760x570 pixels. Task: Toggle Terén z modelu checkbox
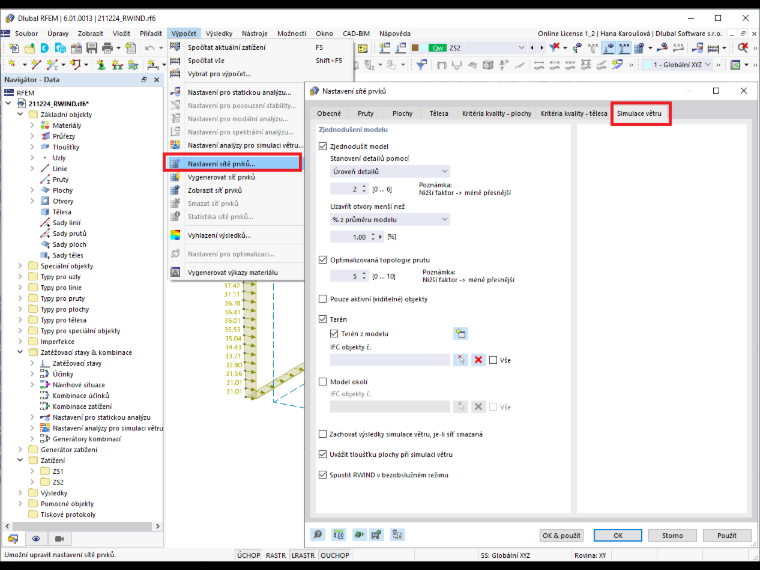click(334, 333)
